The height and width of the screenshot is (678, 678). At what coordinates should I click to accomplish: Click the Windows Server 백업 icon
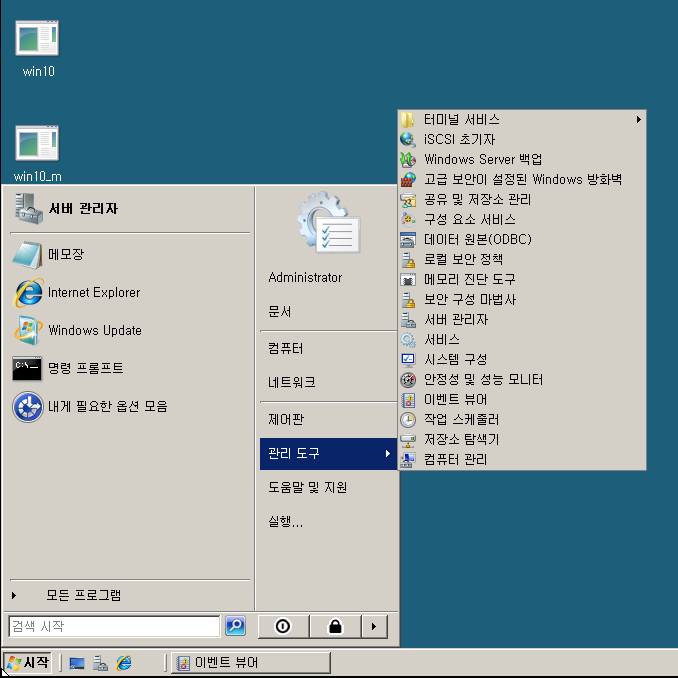[x=408, y=159]
